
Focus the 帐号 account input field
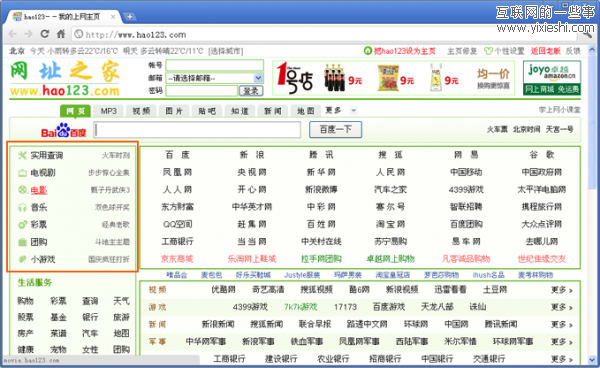coord(214,65)
